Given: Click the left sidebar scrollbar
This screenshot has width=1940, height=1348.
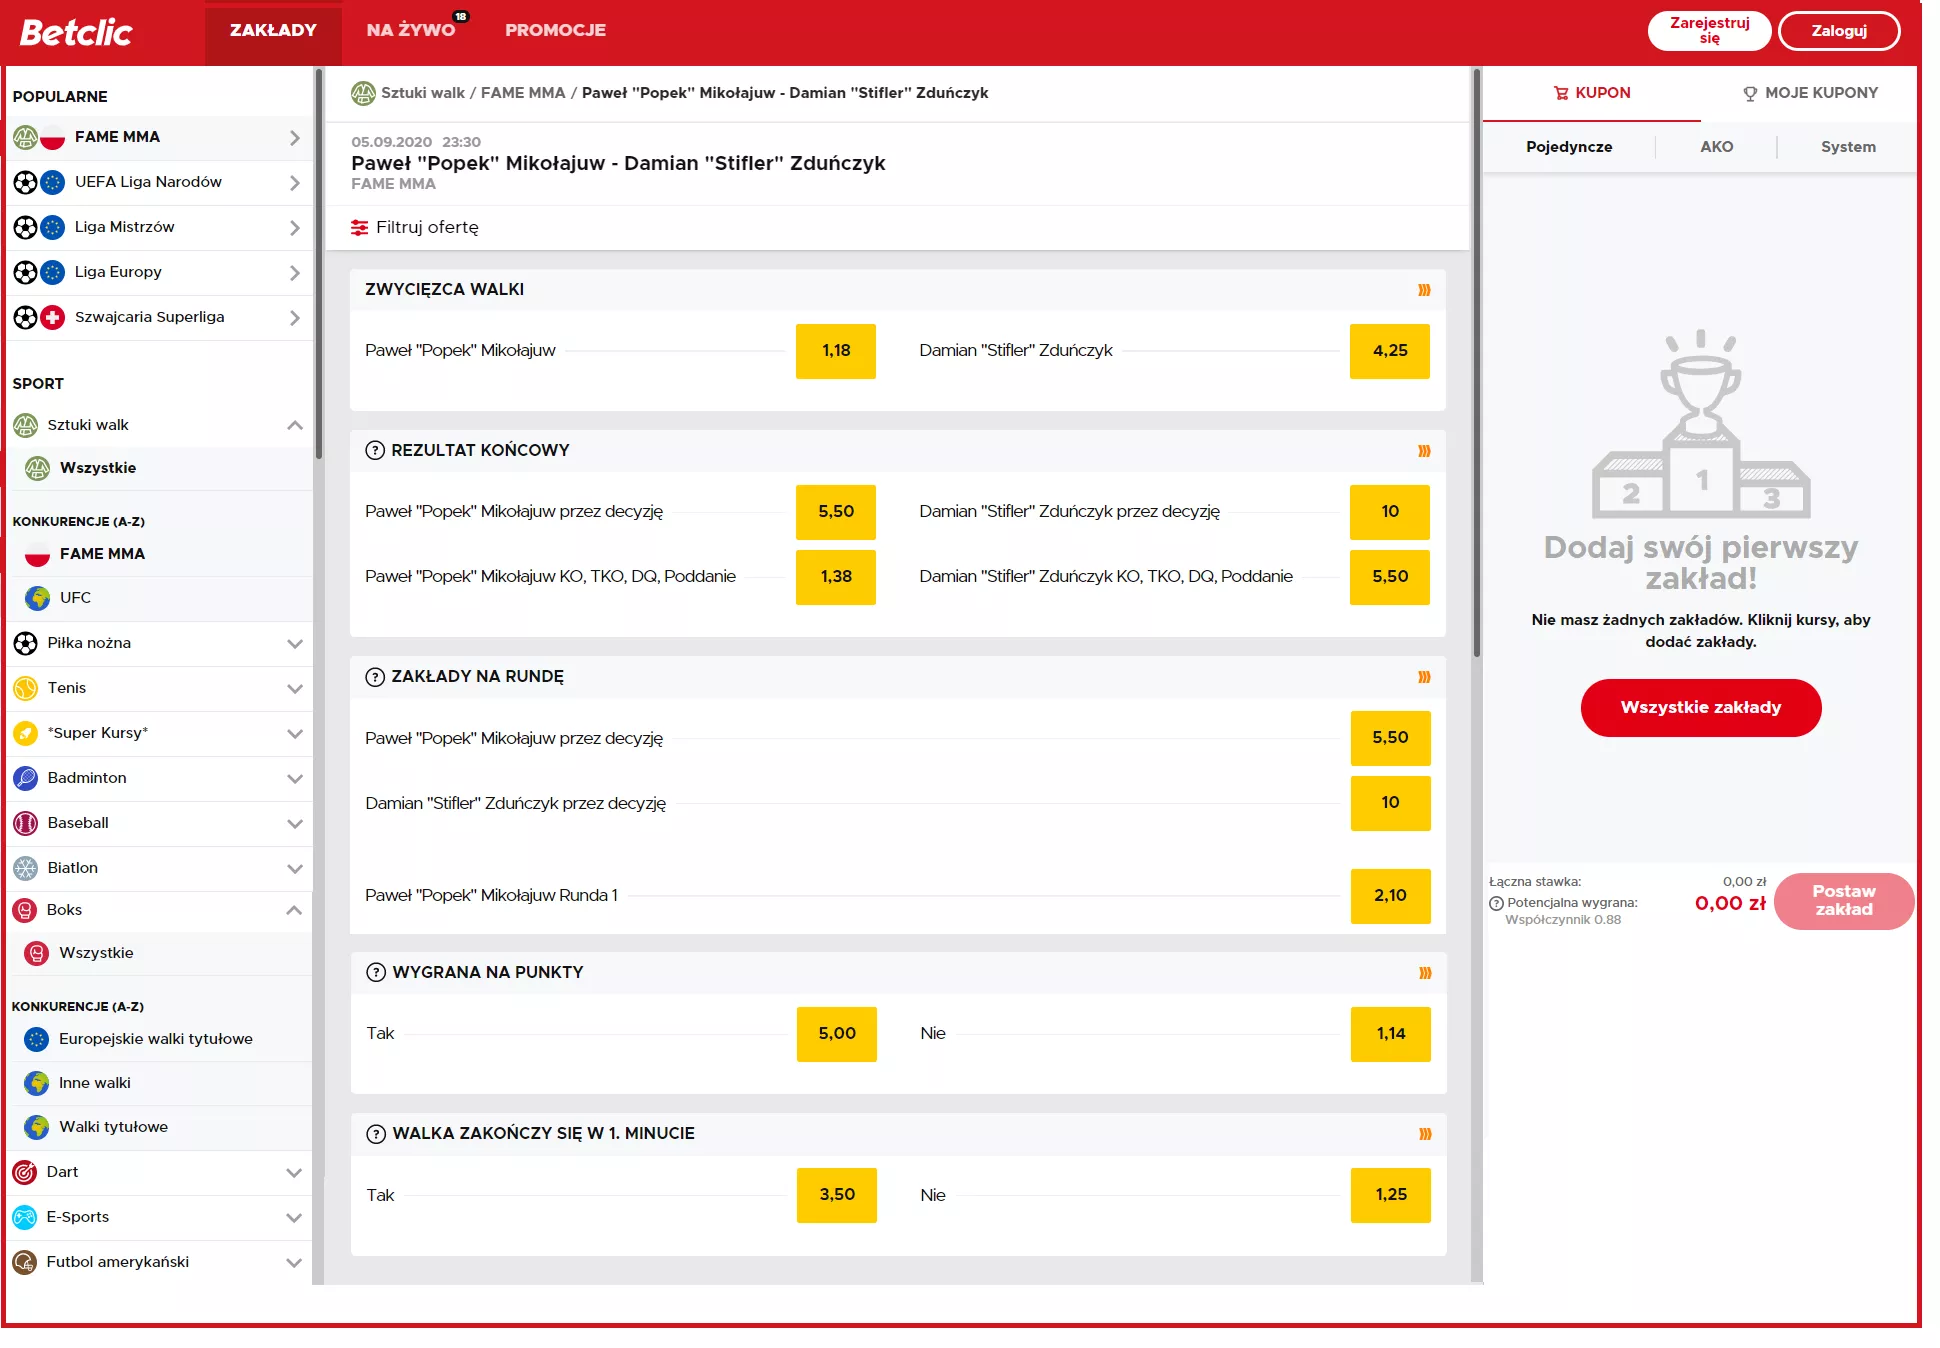Looking at the screenshot, I should tap(319, 263).
